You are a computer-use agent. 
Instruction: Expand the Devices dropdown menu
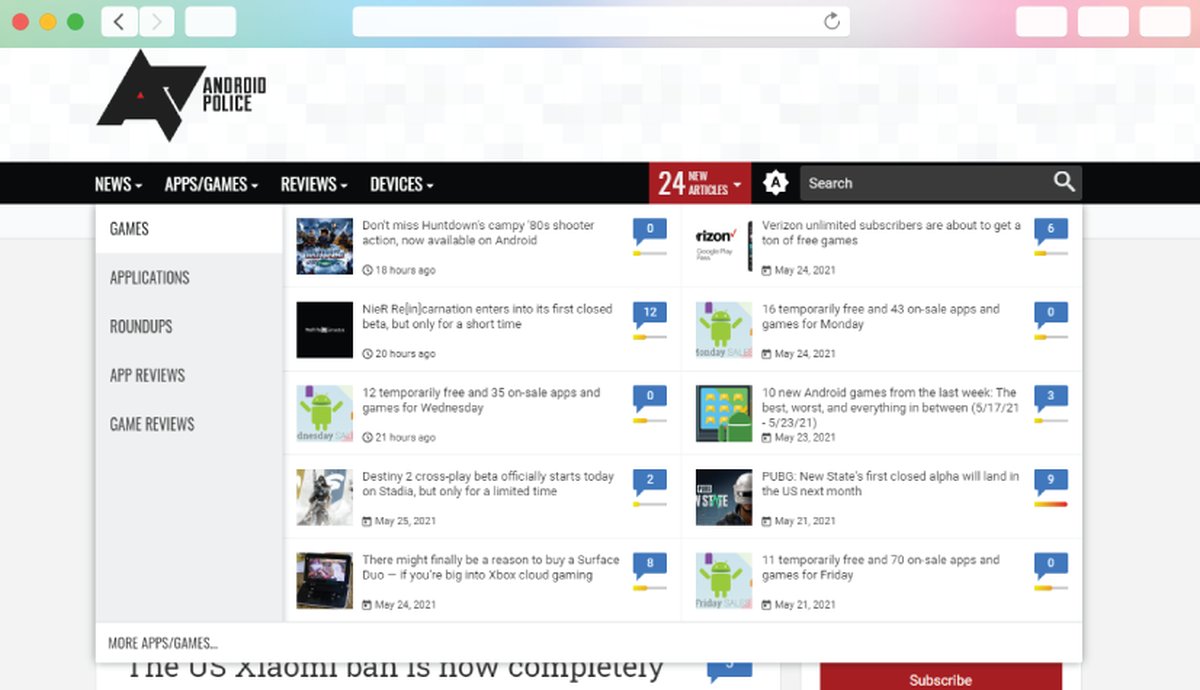point(401,184)
